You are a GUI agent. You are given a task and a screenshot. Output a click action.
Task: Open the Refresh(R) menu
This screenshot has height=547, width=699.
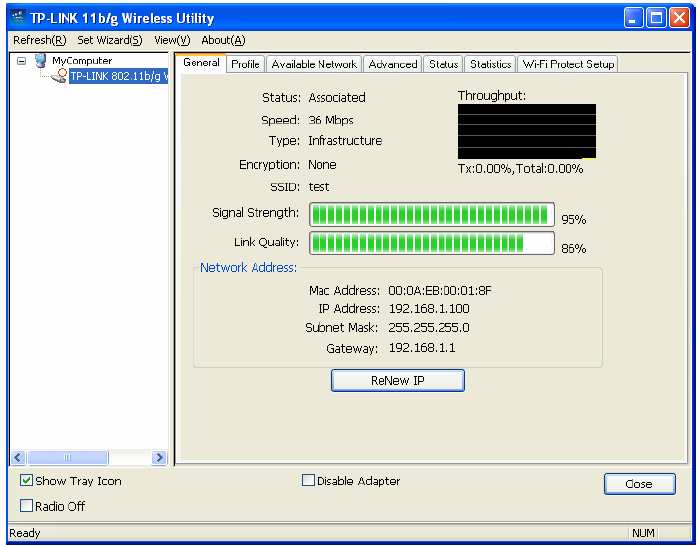click(40, 40)
